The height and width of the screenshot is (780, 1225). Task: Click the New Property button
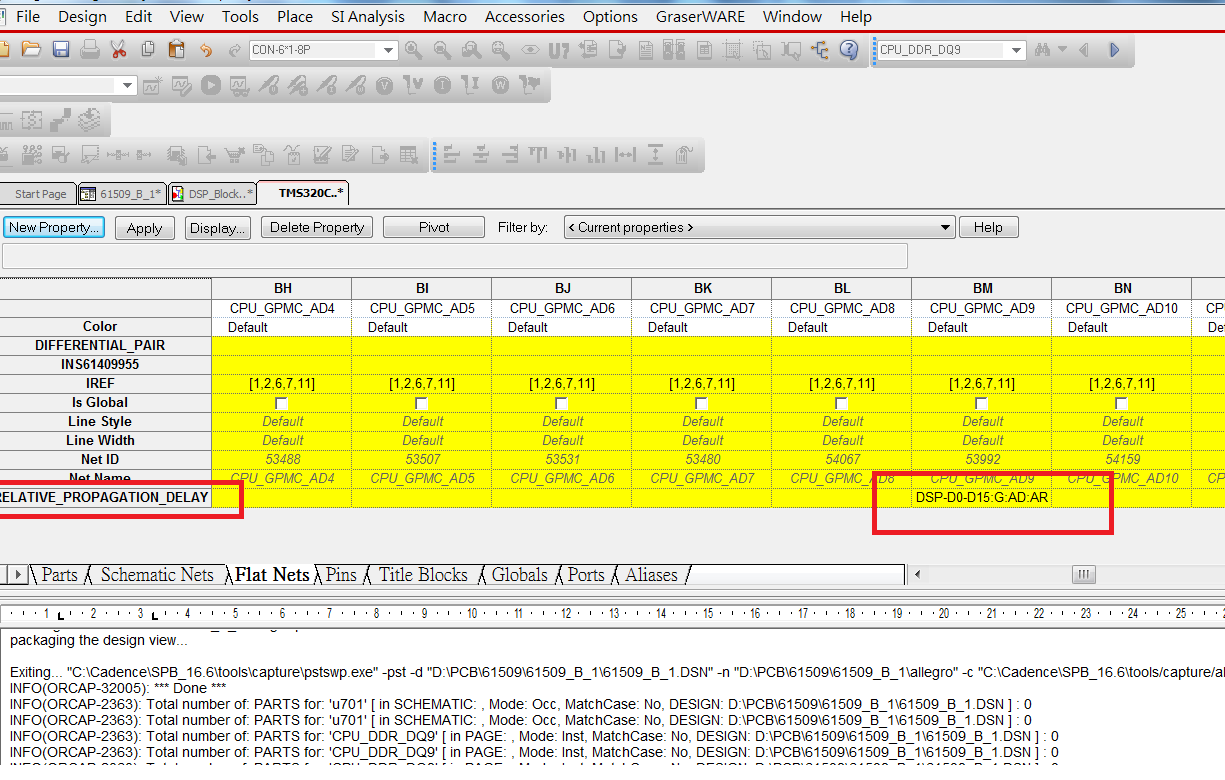[54, 228]
